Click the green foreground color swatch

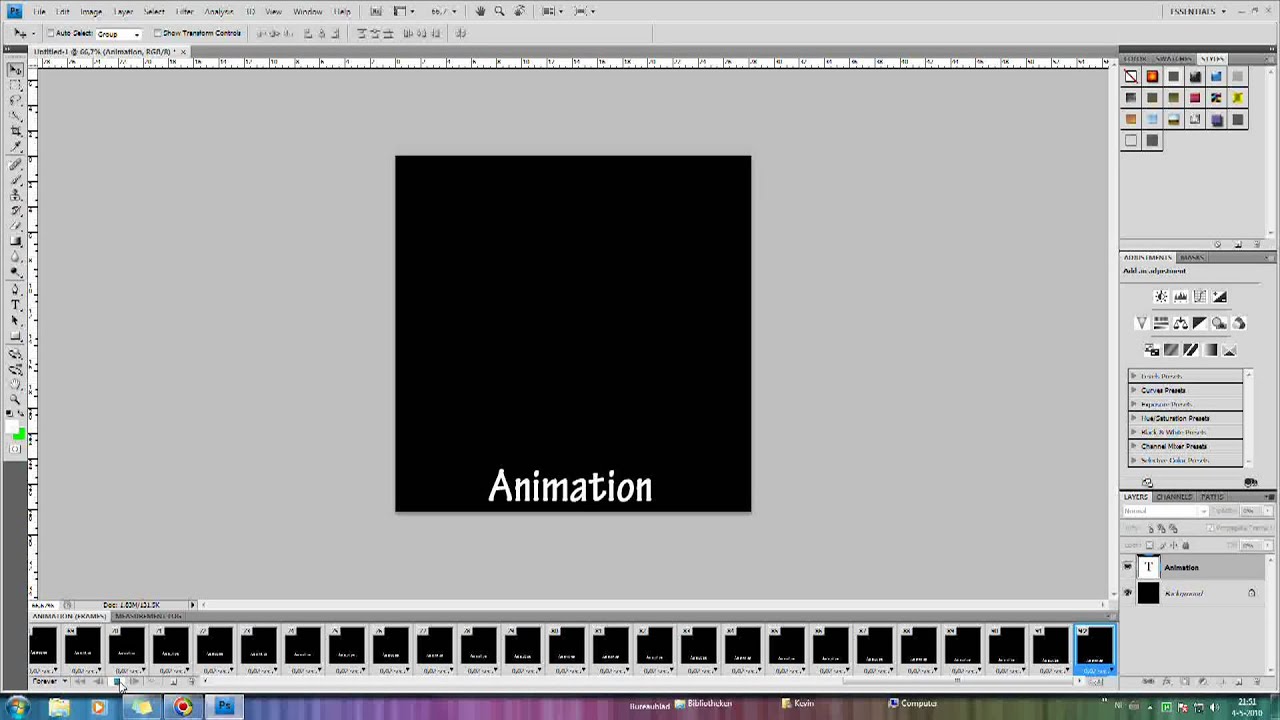click(x=18, y=432)
